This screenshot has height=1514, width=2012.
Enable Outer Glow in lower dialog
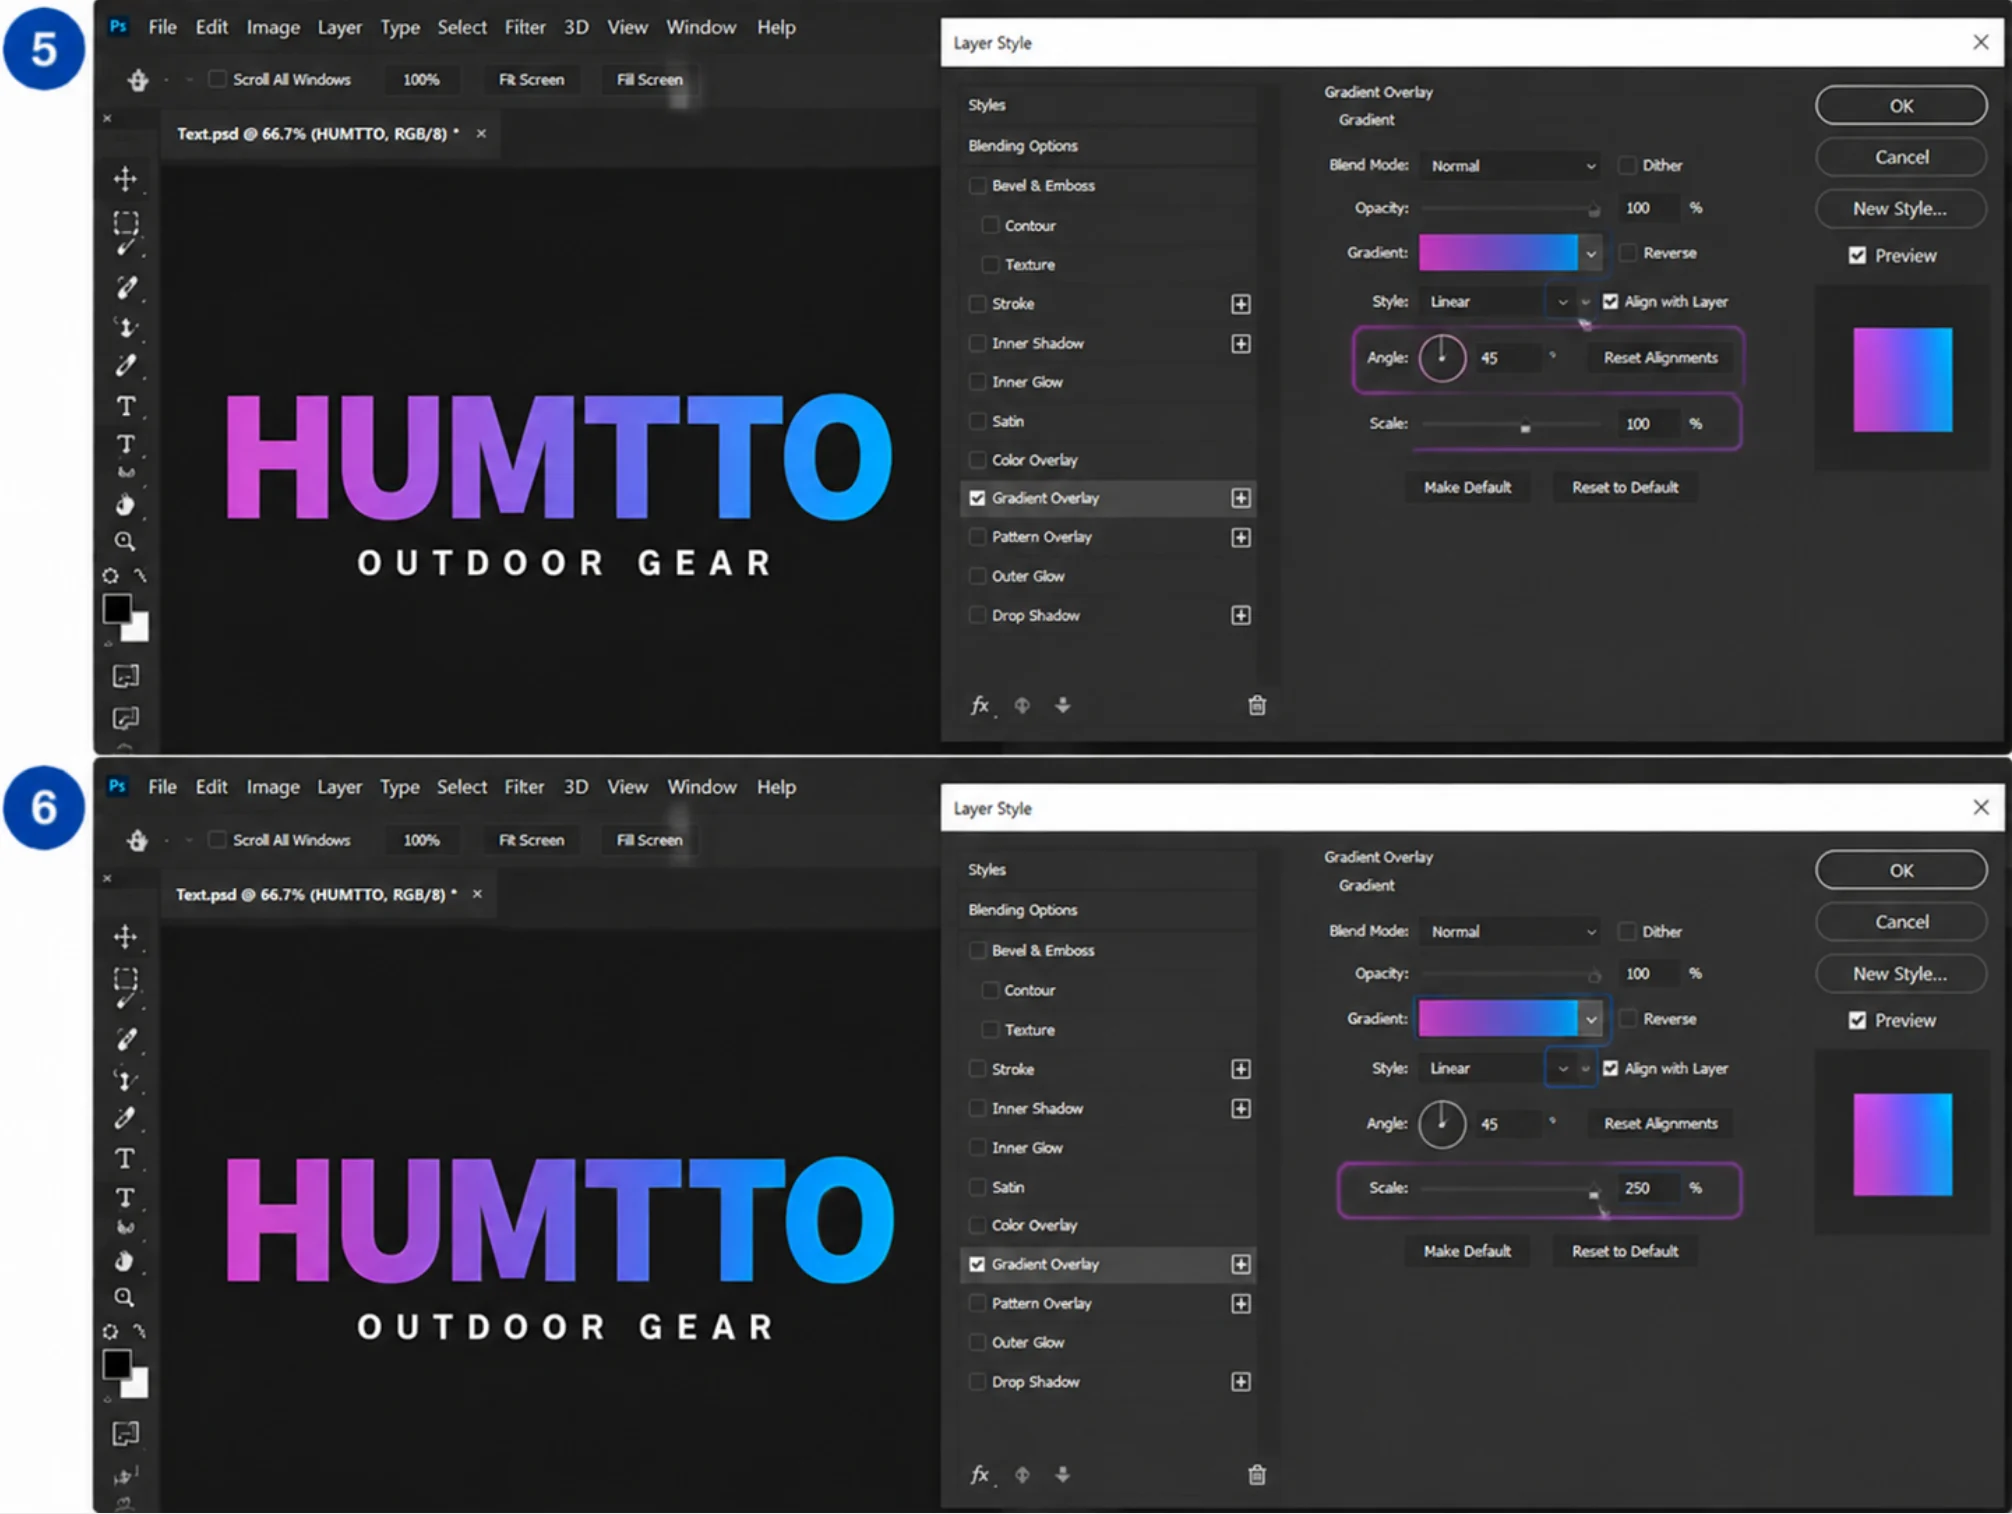coord(977,1342)
